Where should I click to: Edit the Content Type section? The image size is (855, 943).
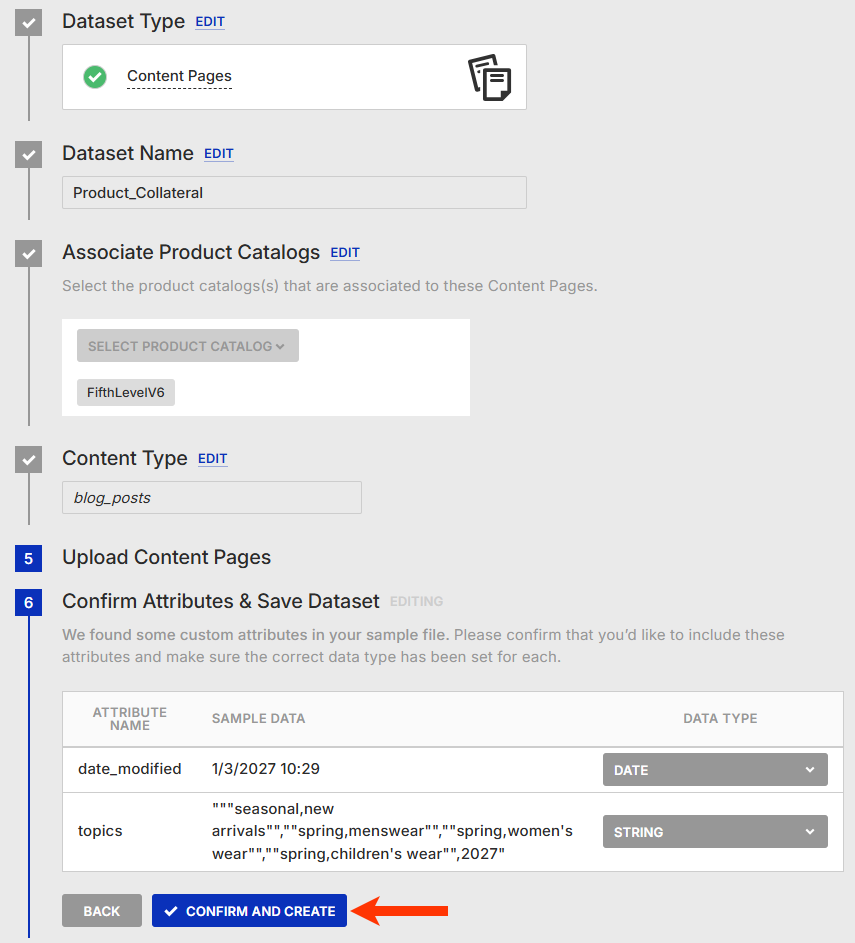213,459
